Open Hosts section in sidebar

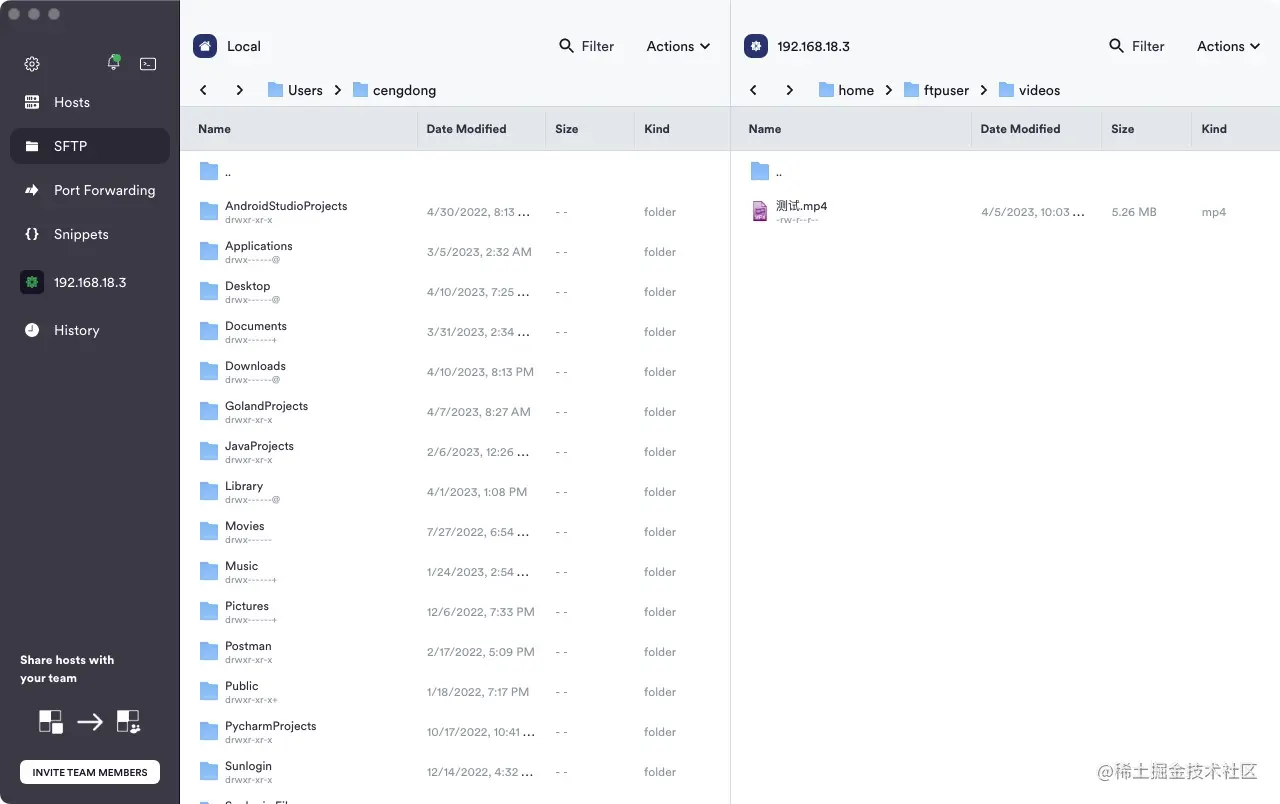coord(90,102)
